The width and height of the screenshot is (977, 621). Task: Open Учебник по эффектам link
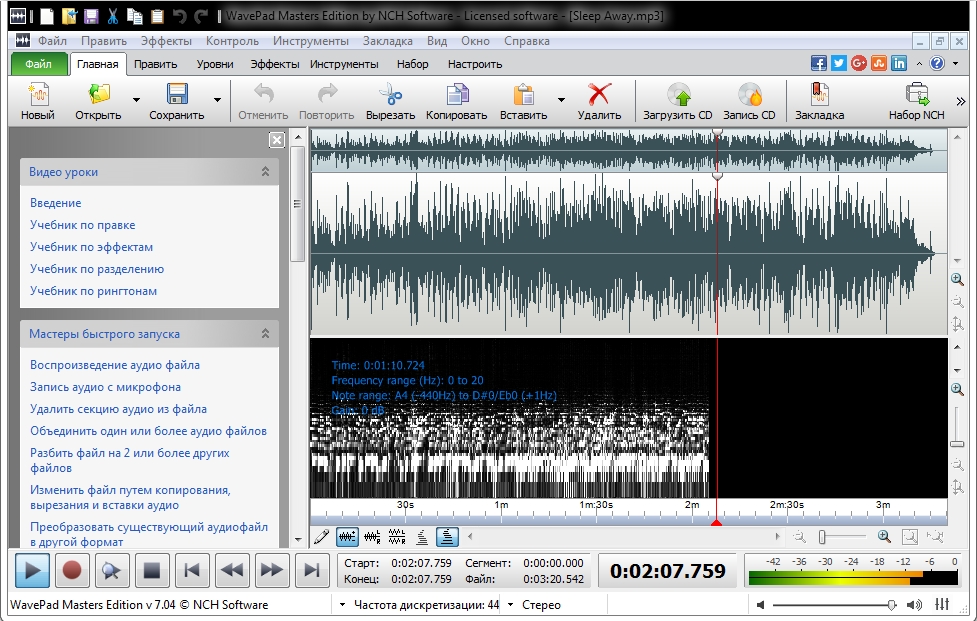pos(91,247)
